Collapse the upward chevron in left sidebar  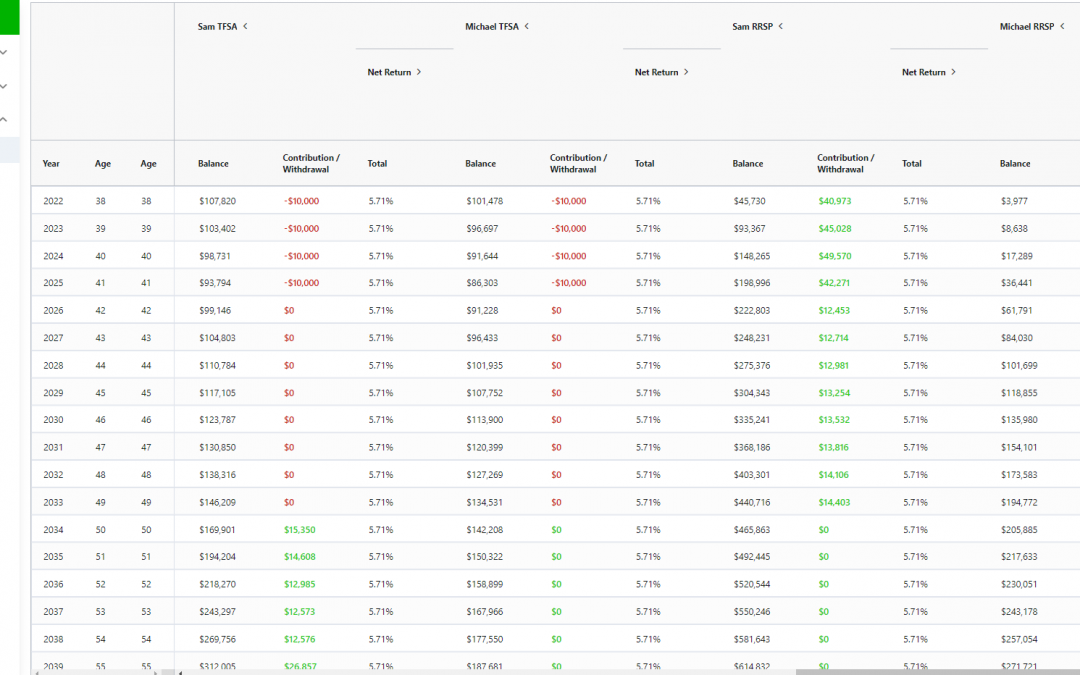(x=4, y=119)
